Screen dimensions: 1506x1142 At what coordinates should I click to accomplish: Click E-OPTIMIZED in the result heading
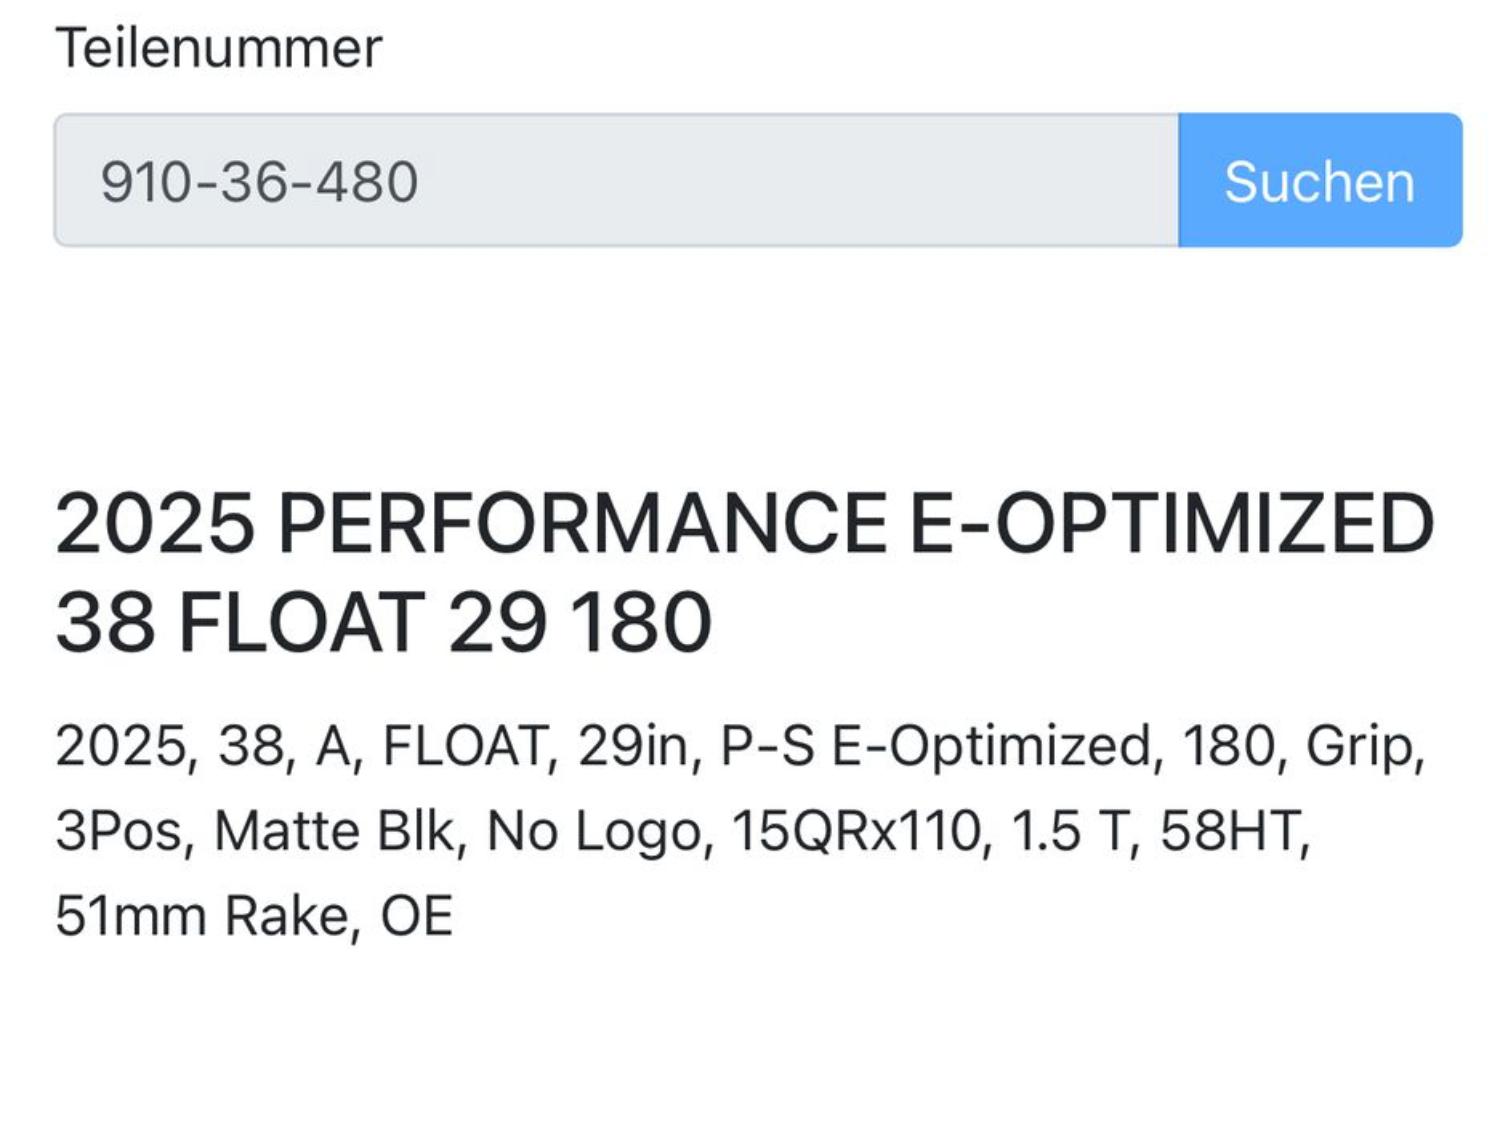[1171, 523]
